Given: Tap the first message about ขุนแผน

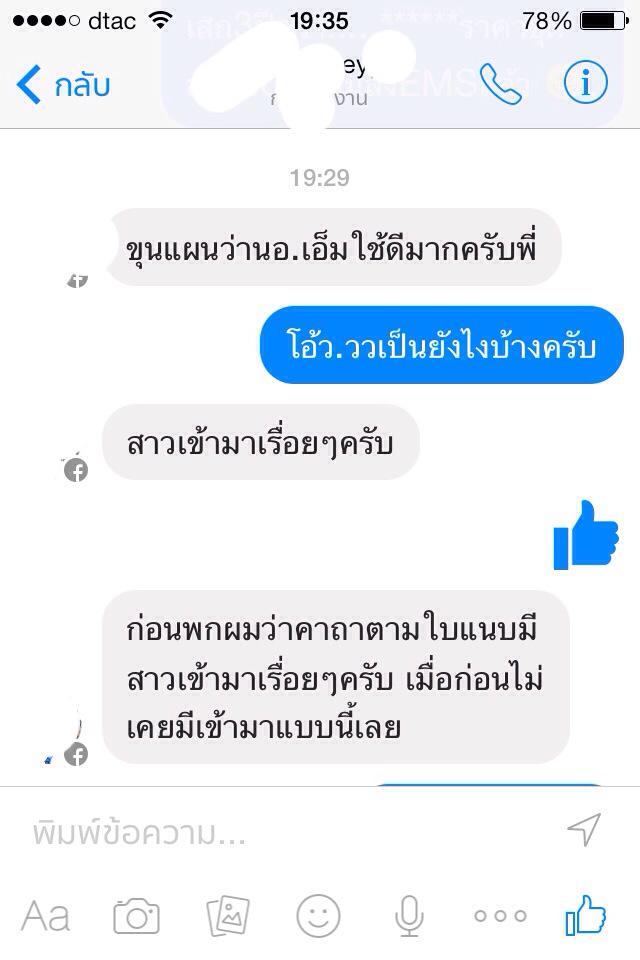Looking at the screenshot, I should (x=334, y=247).
